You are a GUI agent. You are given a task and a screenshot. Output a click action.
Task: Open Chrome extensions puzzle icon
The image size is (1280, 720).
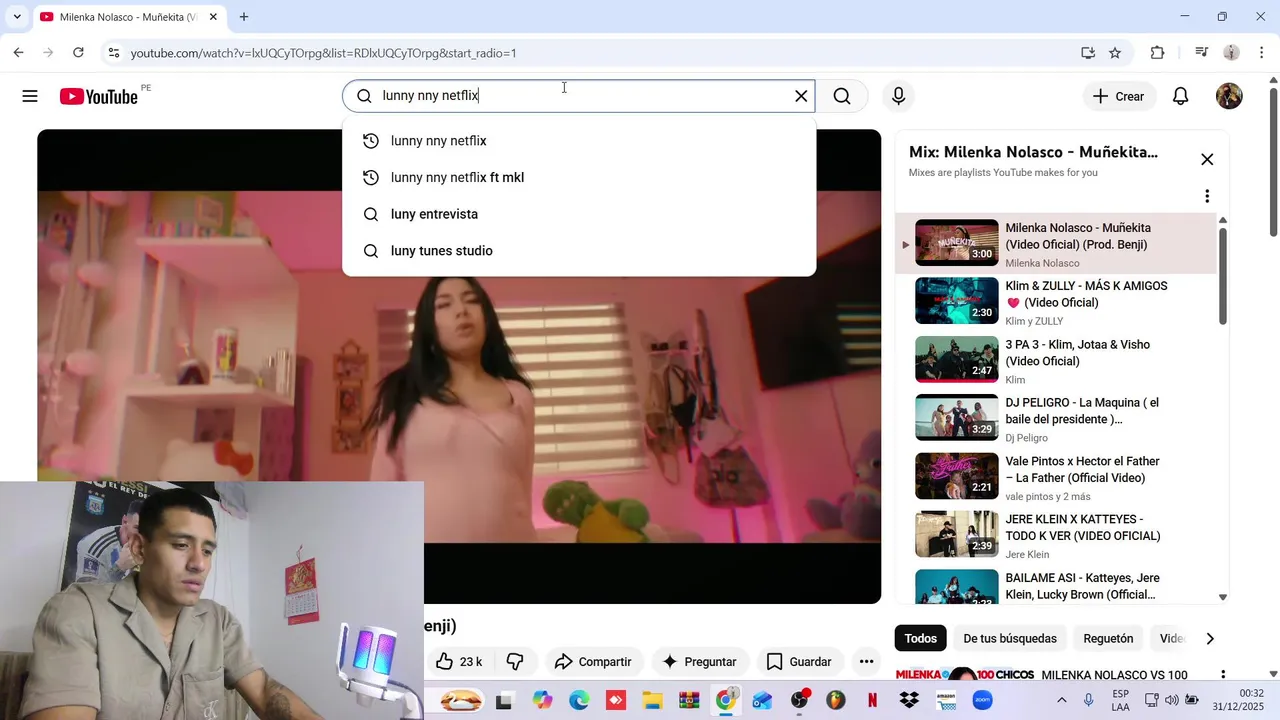point(1158,53)
